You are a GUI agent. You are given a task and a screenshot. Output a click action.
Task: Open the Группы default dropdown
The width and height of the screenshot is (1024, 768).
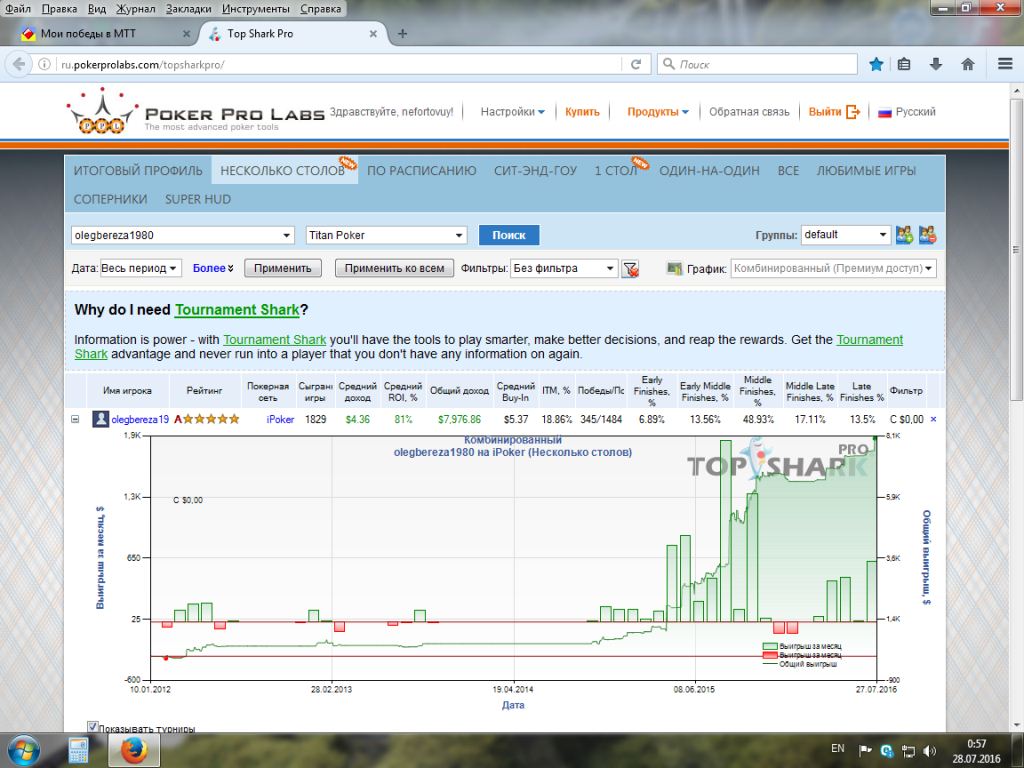[x=846, y=234]
